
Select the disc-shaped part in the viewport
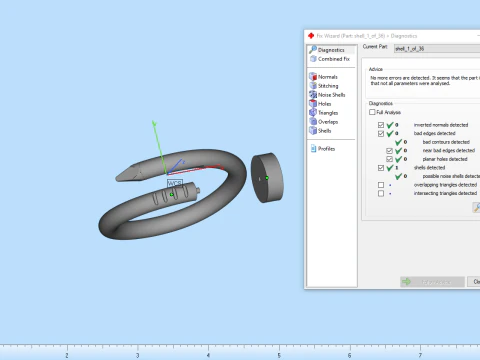[x=267, y=178]
